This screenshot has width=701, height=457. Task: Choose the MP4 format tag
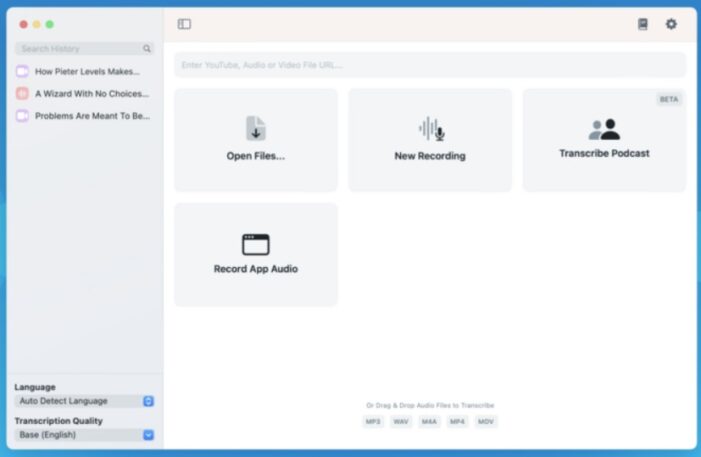click(457, 422)
